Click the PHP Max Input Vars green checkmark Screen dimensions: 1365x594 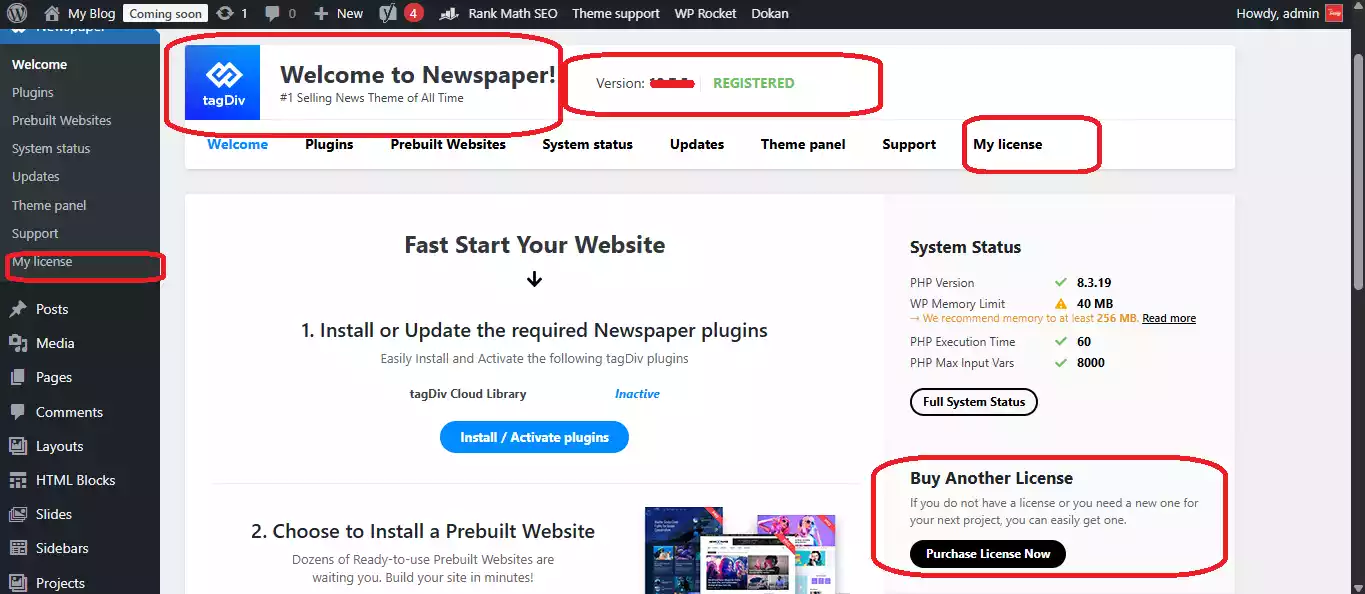click(1061, 362)
